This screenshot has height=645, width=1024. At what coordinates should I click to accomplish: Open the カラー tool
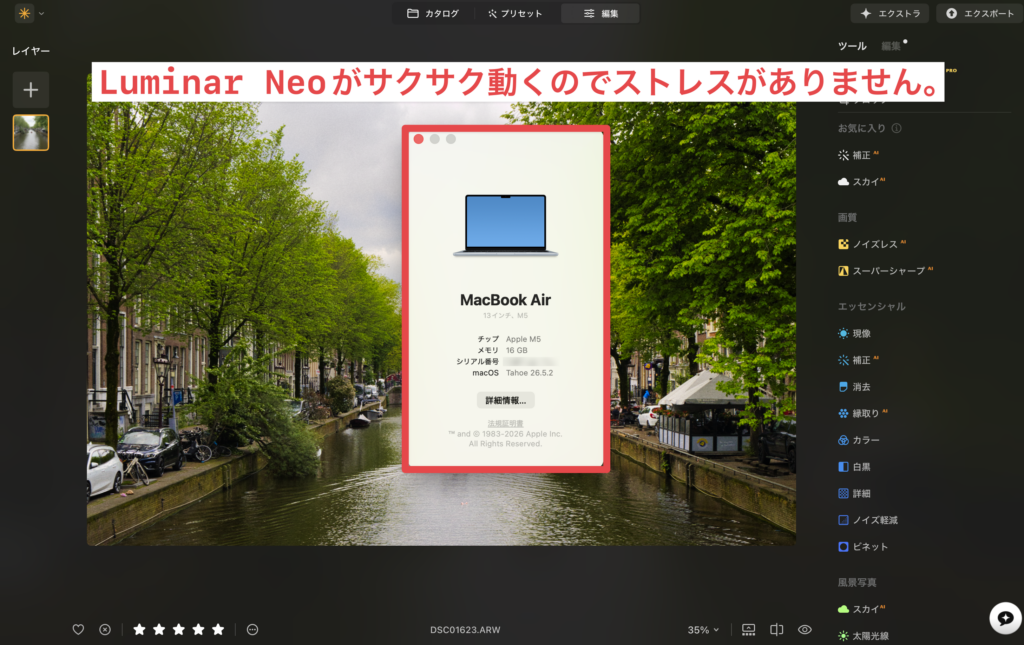(x=859, y=440)
